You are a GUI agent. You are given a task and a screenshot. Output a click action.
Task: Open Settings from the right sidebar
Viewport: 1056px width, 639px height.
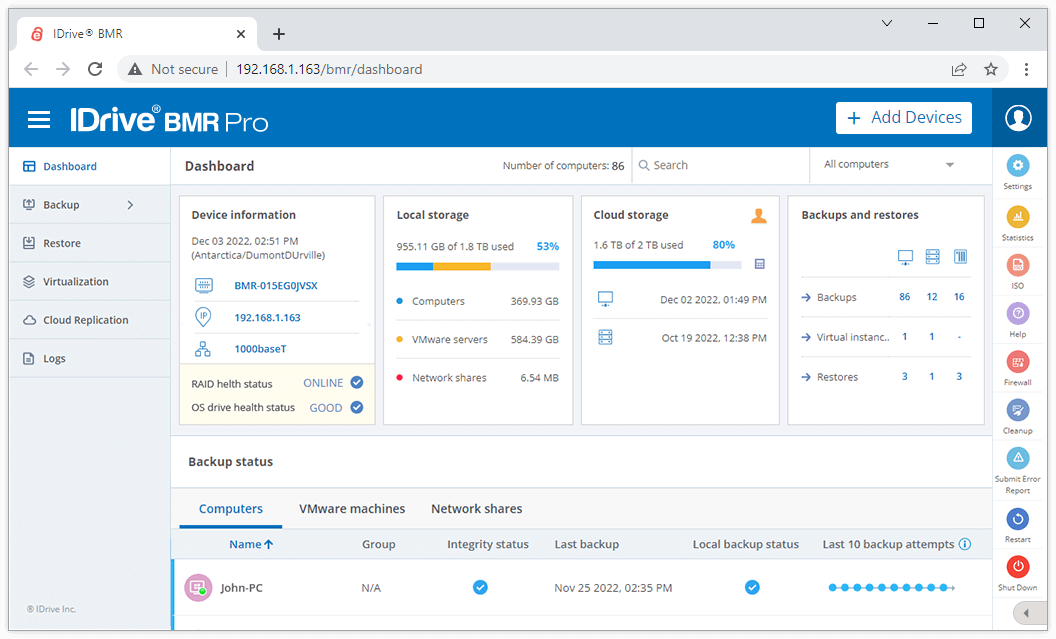click(1018, 166)
